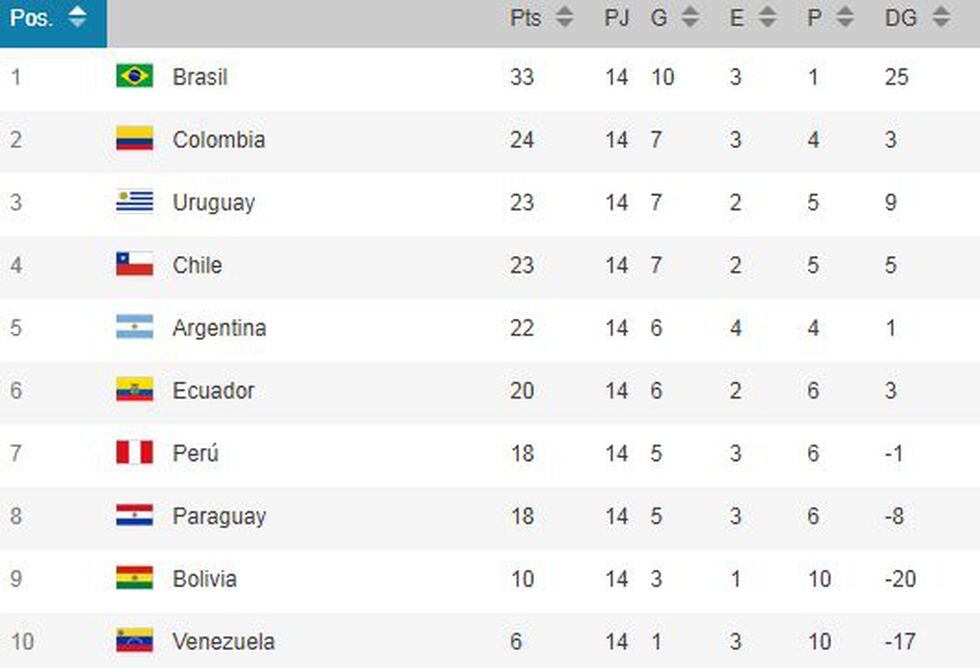Click the Colombia flag icon
Image resolution: width=980 pixels, height=668 pixels.
coord(134,139)
